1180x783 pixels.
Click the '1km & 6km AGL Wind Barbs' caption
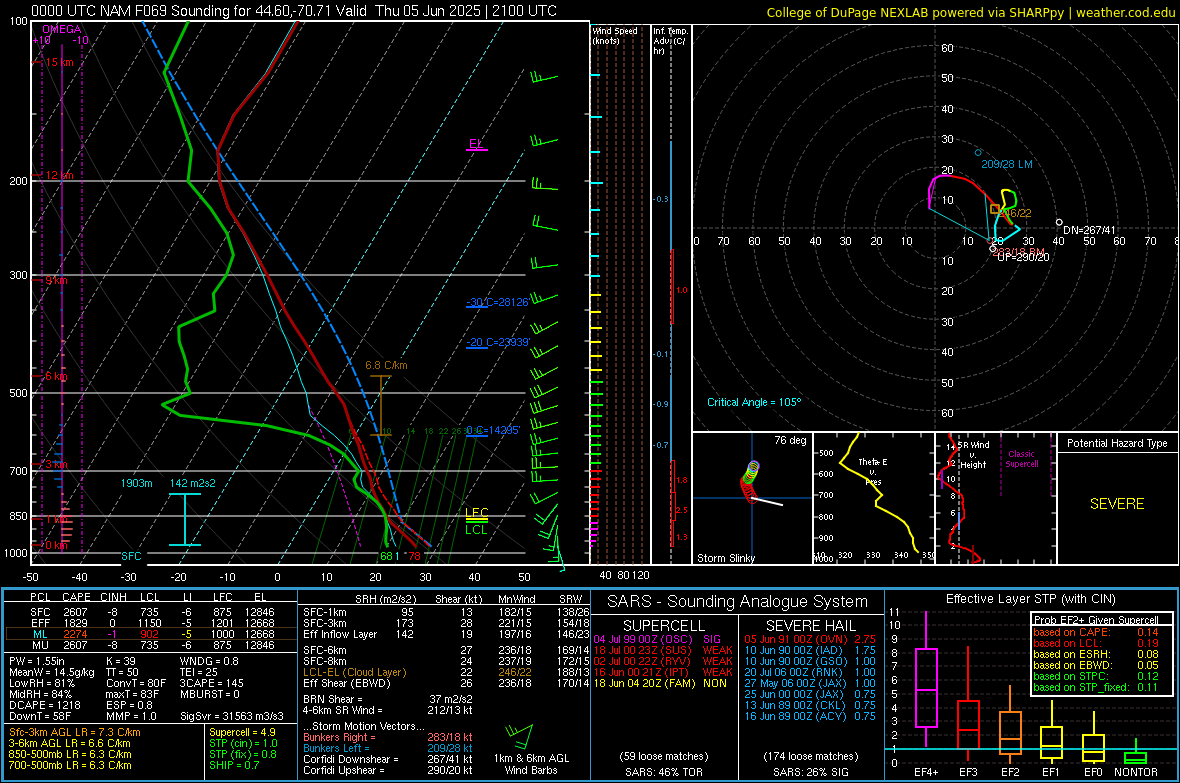coord(531,764)
